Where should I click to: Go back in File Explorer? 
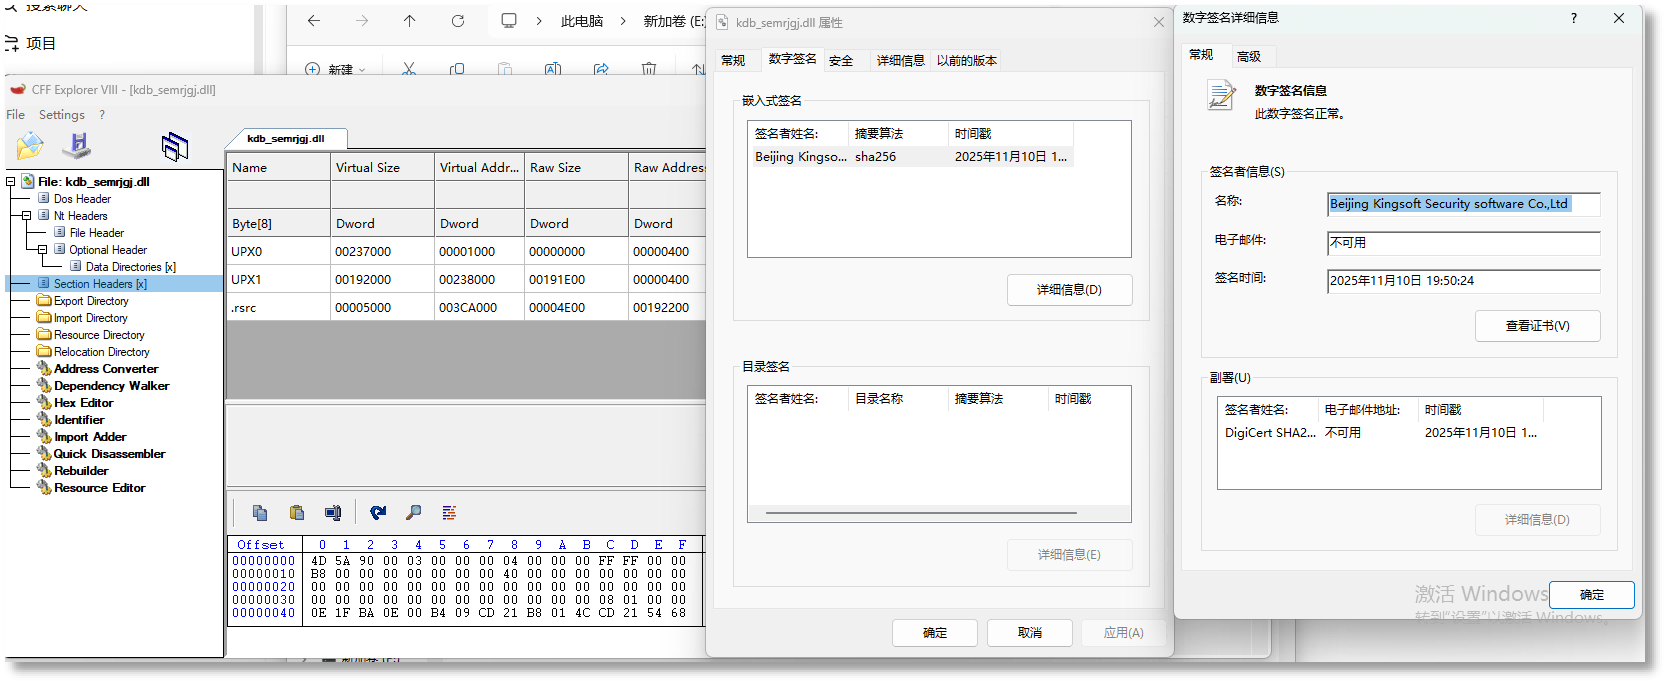(x=314, y=21)
